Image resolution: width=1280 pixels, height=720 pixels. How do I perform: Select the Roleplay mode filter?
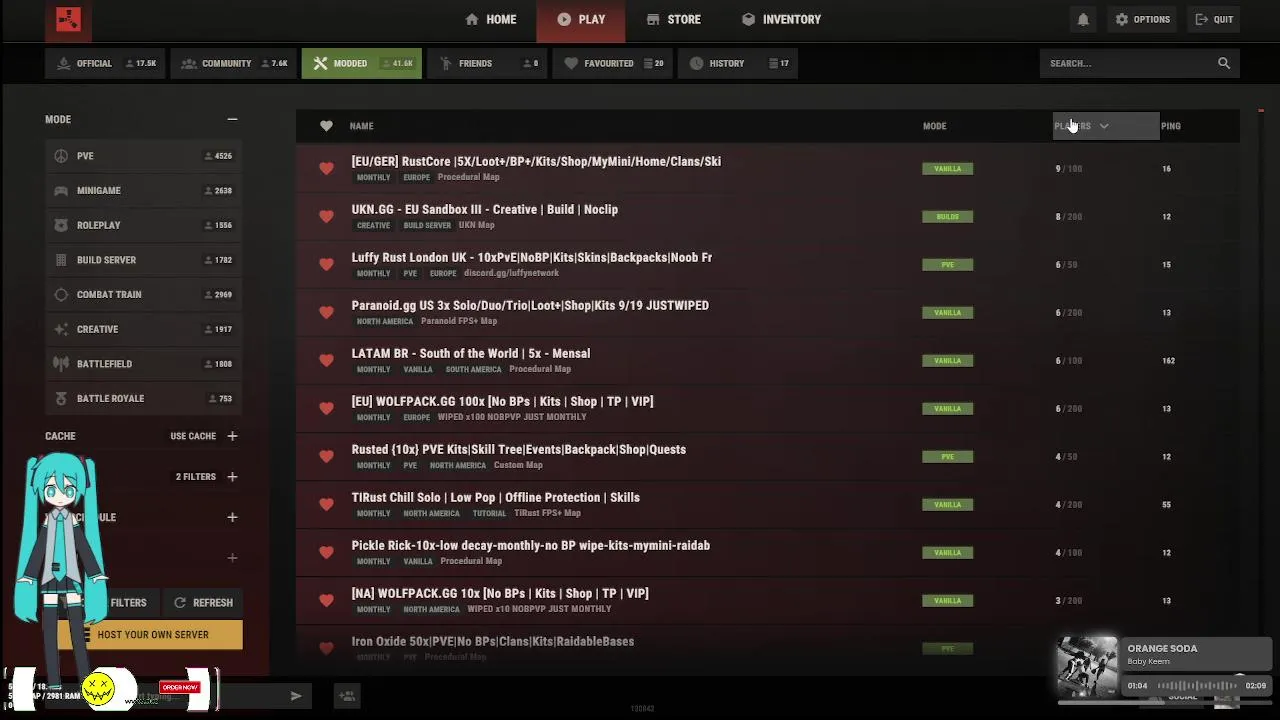click(x=143, y=225)
